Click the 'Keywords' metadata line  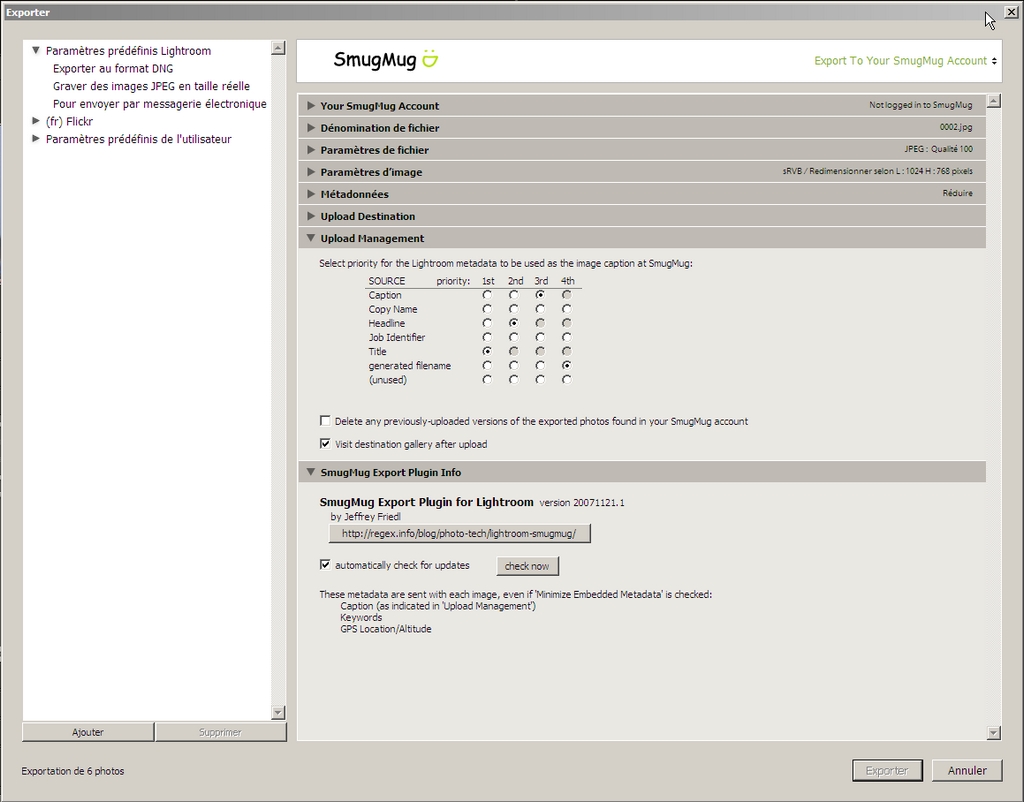coord(361,618)
